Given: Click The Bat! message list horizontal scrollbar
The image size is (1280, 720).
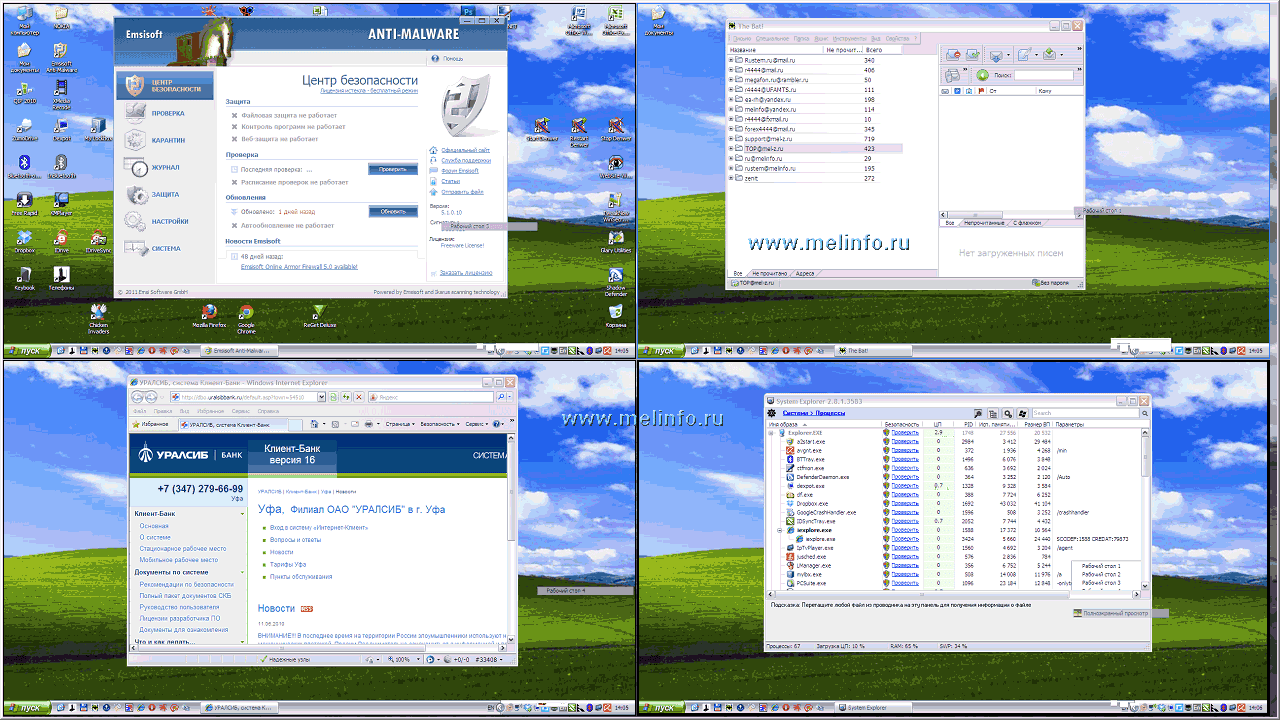Looking at the screenshot, I should [1010, 214].
